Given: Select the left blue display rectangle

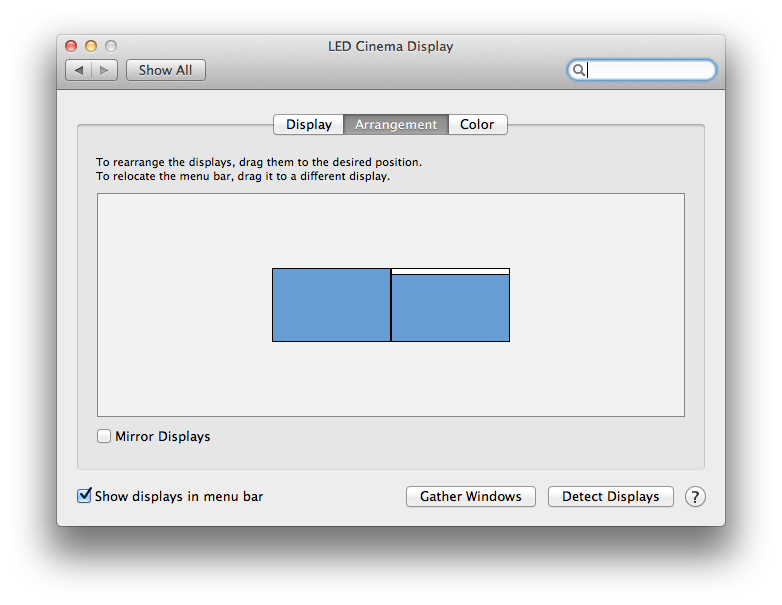Looking at the screenshot, I should tap(331, 305).
